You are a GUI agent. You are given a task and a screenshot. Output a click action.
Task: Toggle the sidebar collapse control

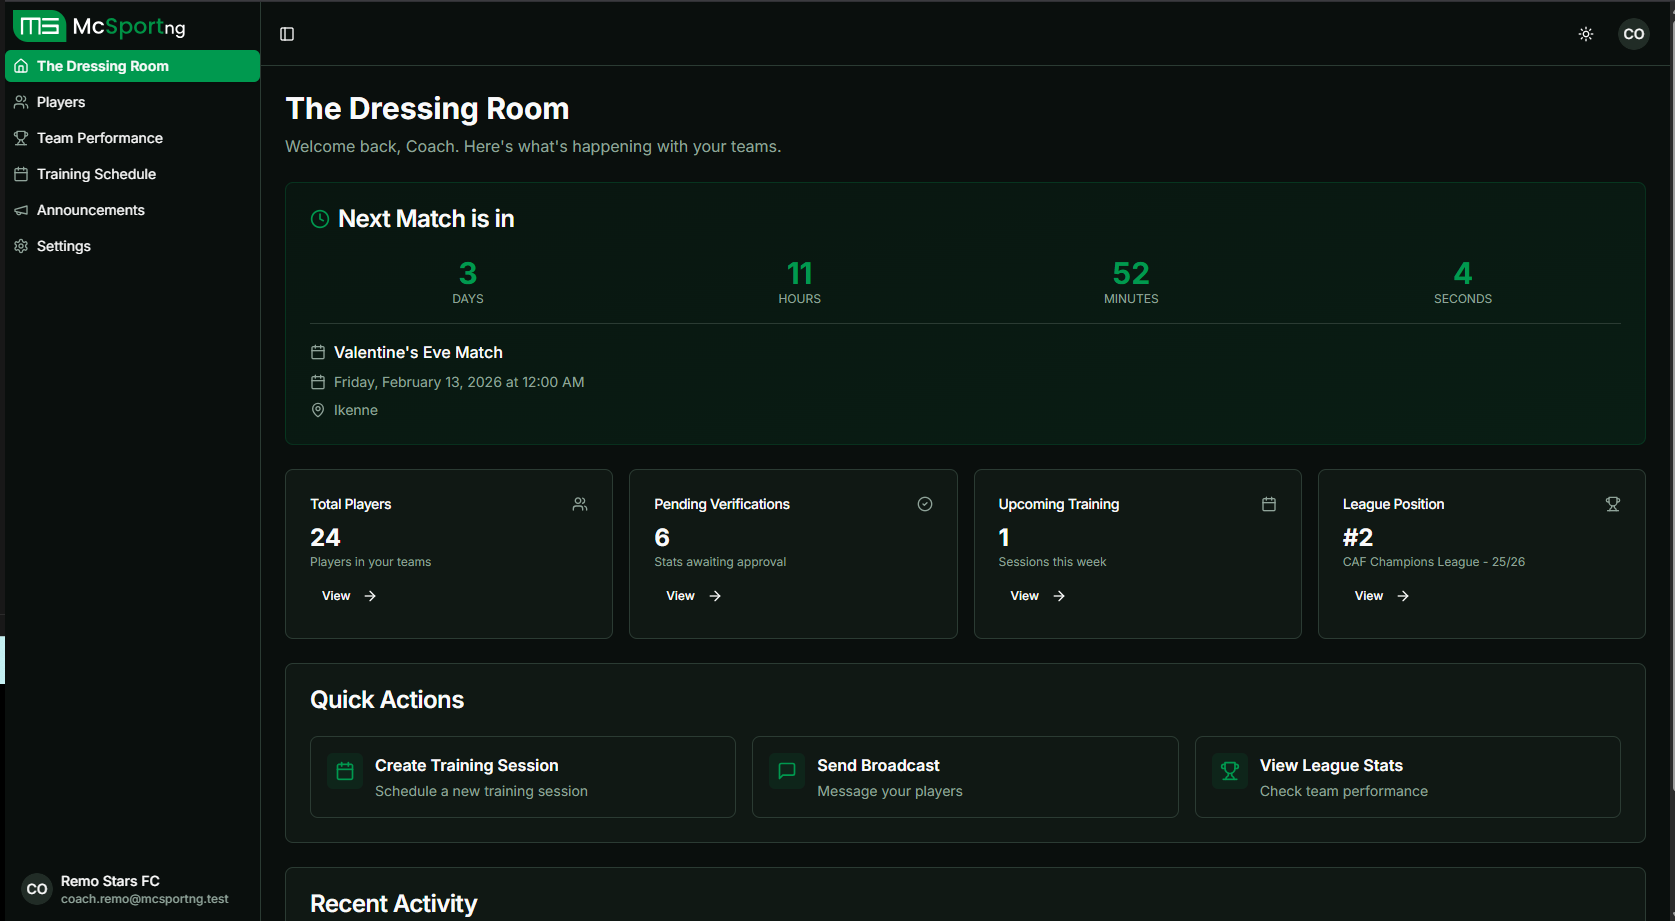287,33
